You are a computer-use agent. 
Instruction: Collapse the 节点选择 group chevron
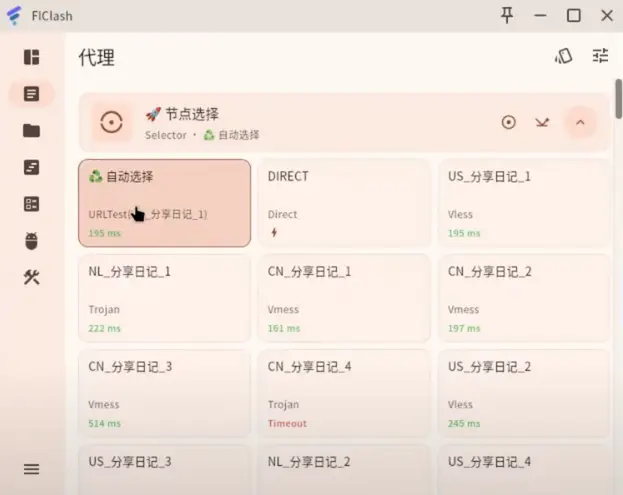580,122
